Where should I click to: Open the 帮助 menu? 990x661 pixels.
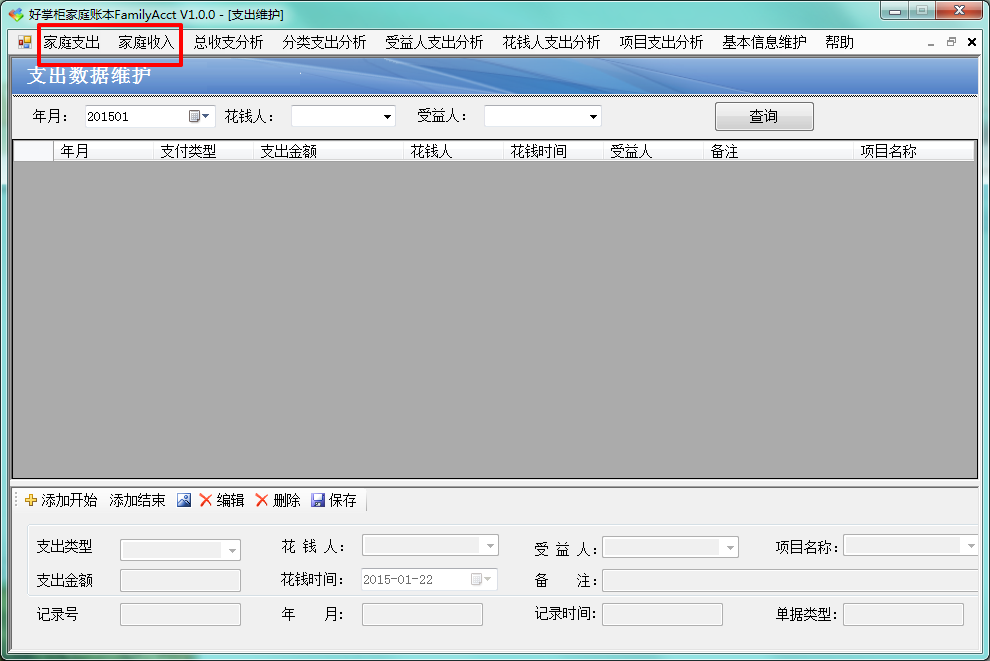coord(839,42)
